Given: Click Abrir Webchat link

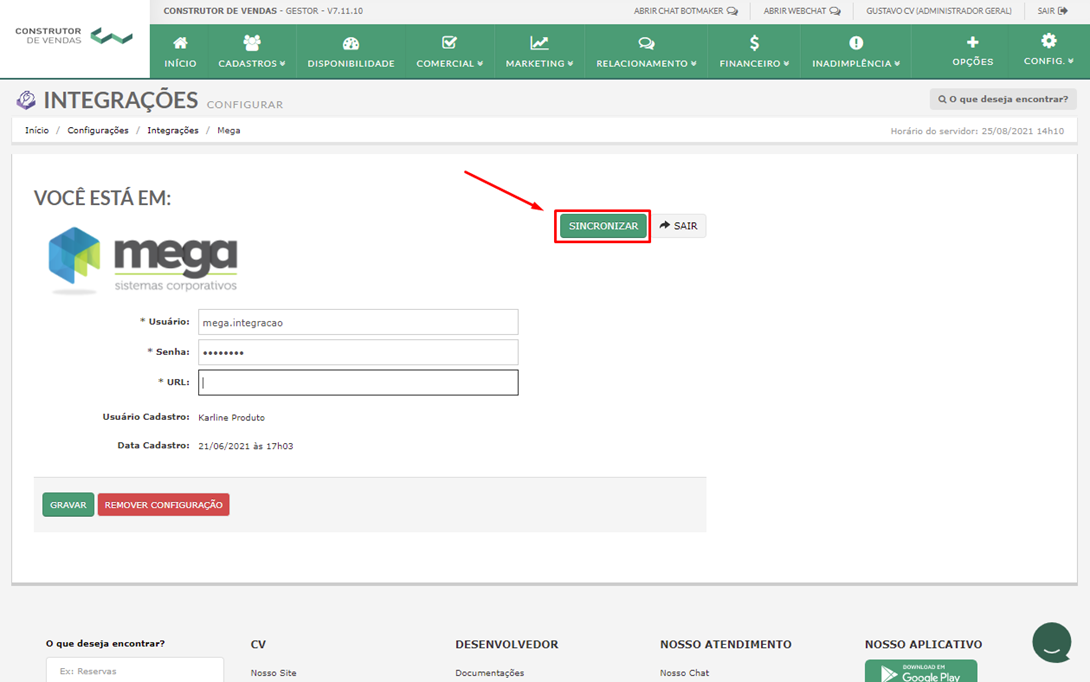Looking at the screenshot, I should pyautogui.click(x=802, y=11).
